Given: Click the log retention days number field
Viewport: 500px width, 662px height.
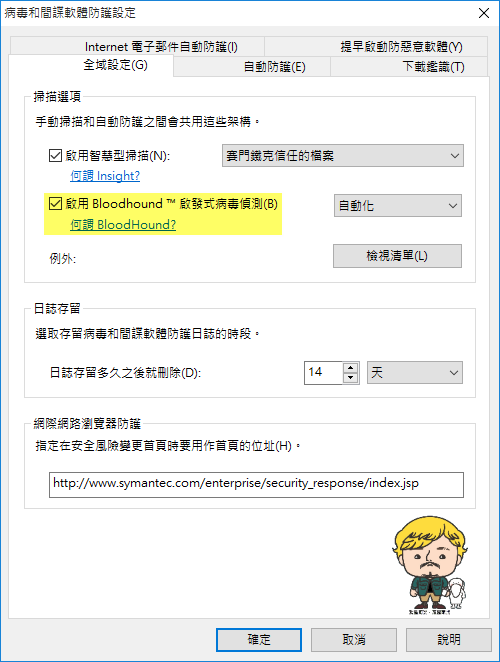Looking at the screenshot, I should (323, 372).
